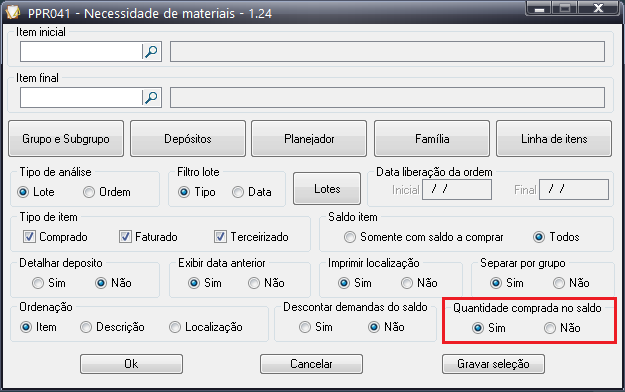Sort by Item in Ordenação
This screenshot has height=392, width=625.
pyautogui.click(x=26, y=327)
